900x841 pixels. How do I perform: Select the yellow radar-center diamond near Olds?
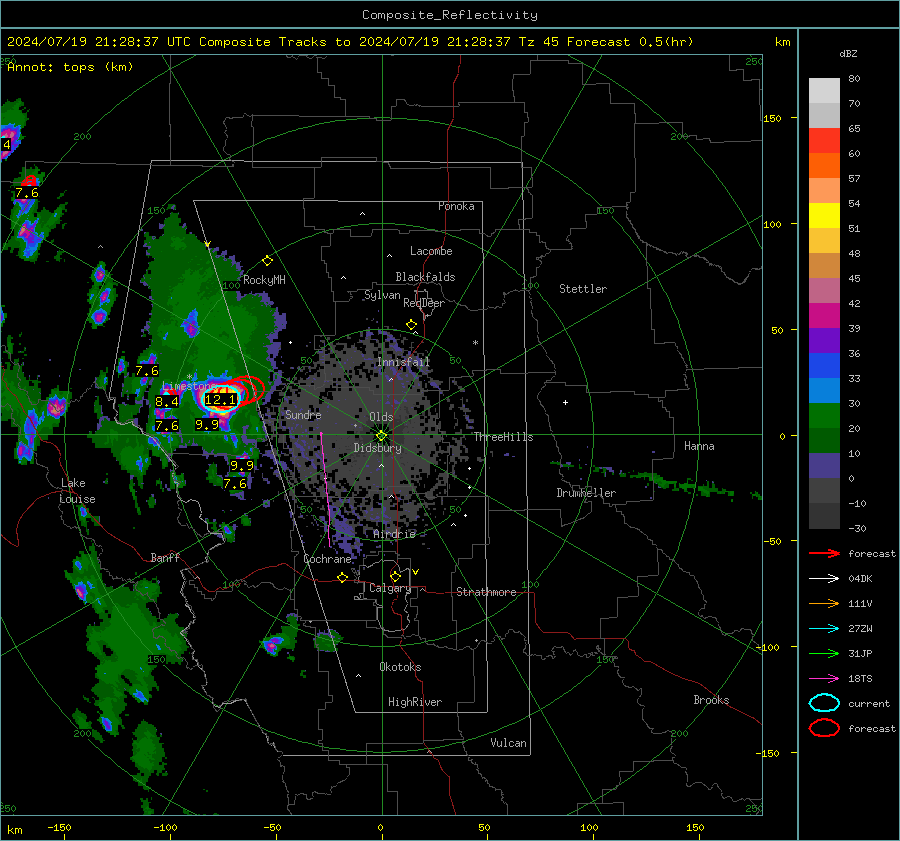(x=382, y=436)
